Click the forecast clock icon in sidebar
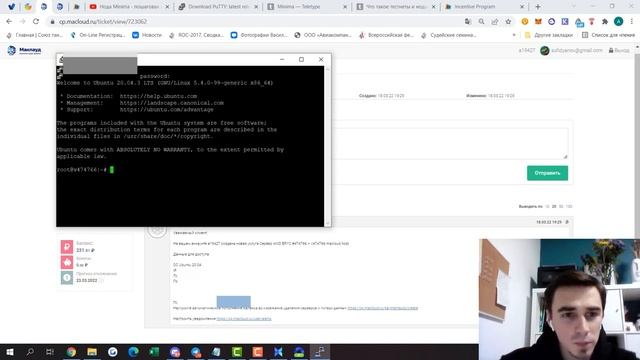 [x=67, y=278]
